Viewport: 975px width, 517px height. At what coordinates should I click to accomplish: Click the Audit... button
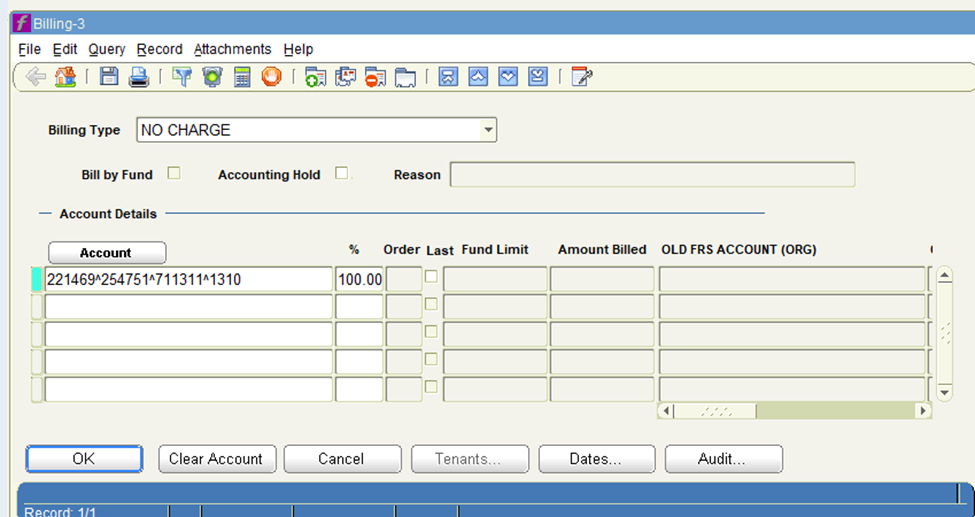click(x=723, y=459)
